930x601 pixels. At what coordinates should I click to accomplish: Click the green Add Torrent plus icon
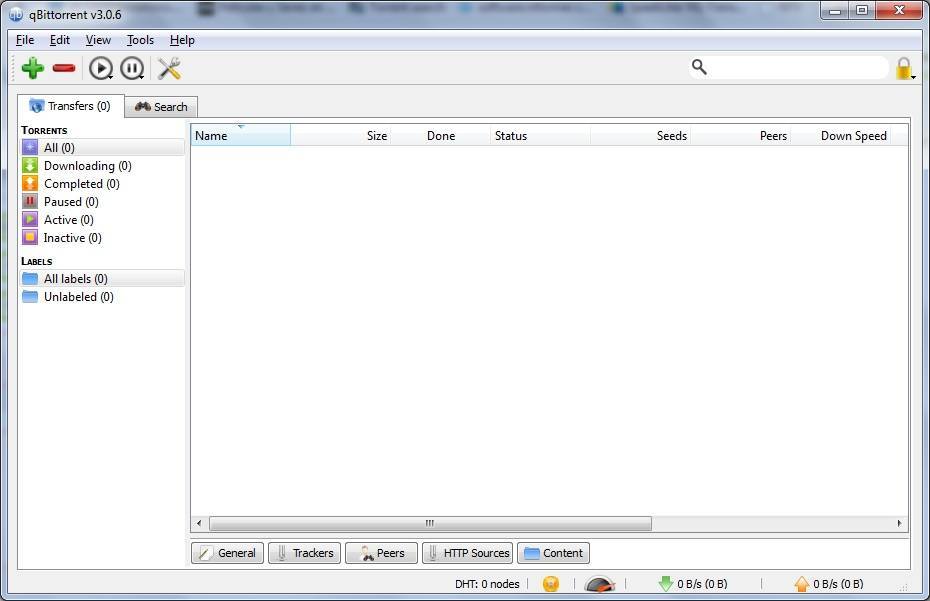pos(32,68)
